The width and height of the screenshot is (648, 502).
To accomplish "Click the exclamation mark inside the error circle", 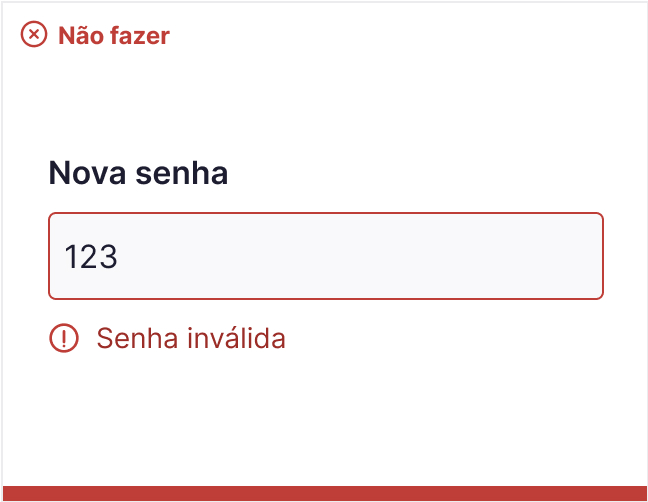I will click(64, 338).
